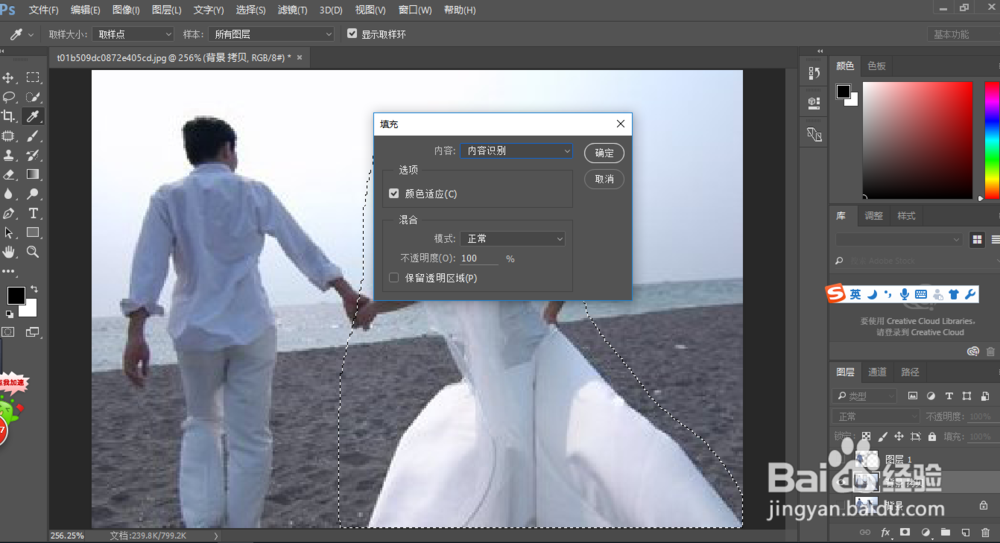Open the eyedropper tool preset picker arrow
The width and height of the screenshot is (1000, 543).
click(31, 34)
